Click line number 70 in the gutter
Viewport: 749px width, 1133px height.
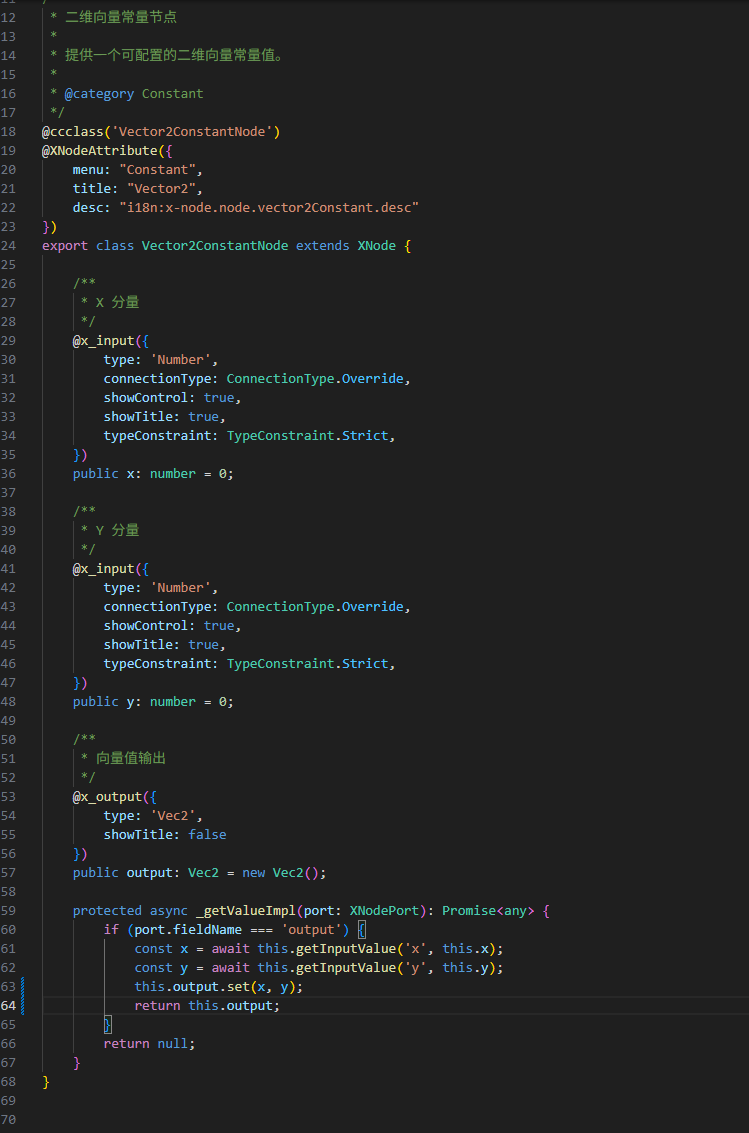pyautogui.click(x=8, y=1119)
